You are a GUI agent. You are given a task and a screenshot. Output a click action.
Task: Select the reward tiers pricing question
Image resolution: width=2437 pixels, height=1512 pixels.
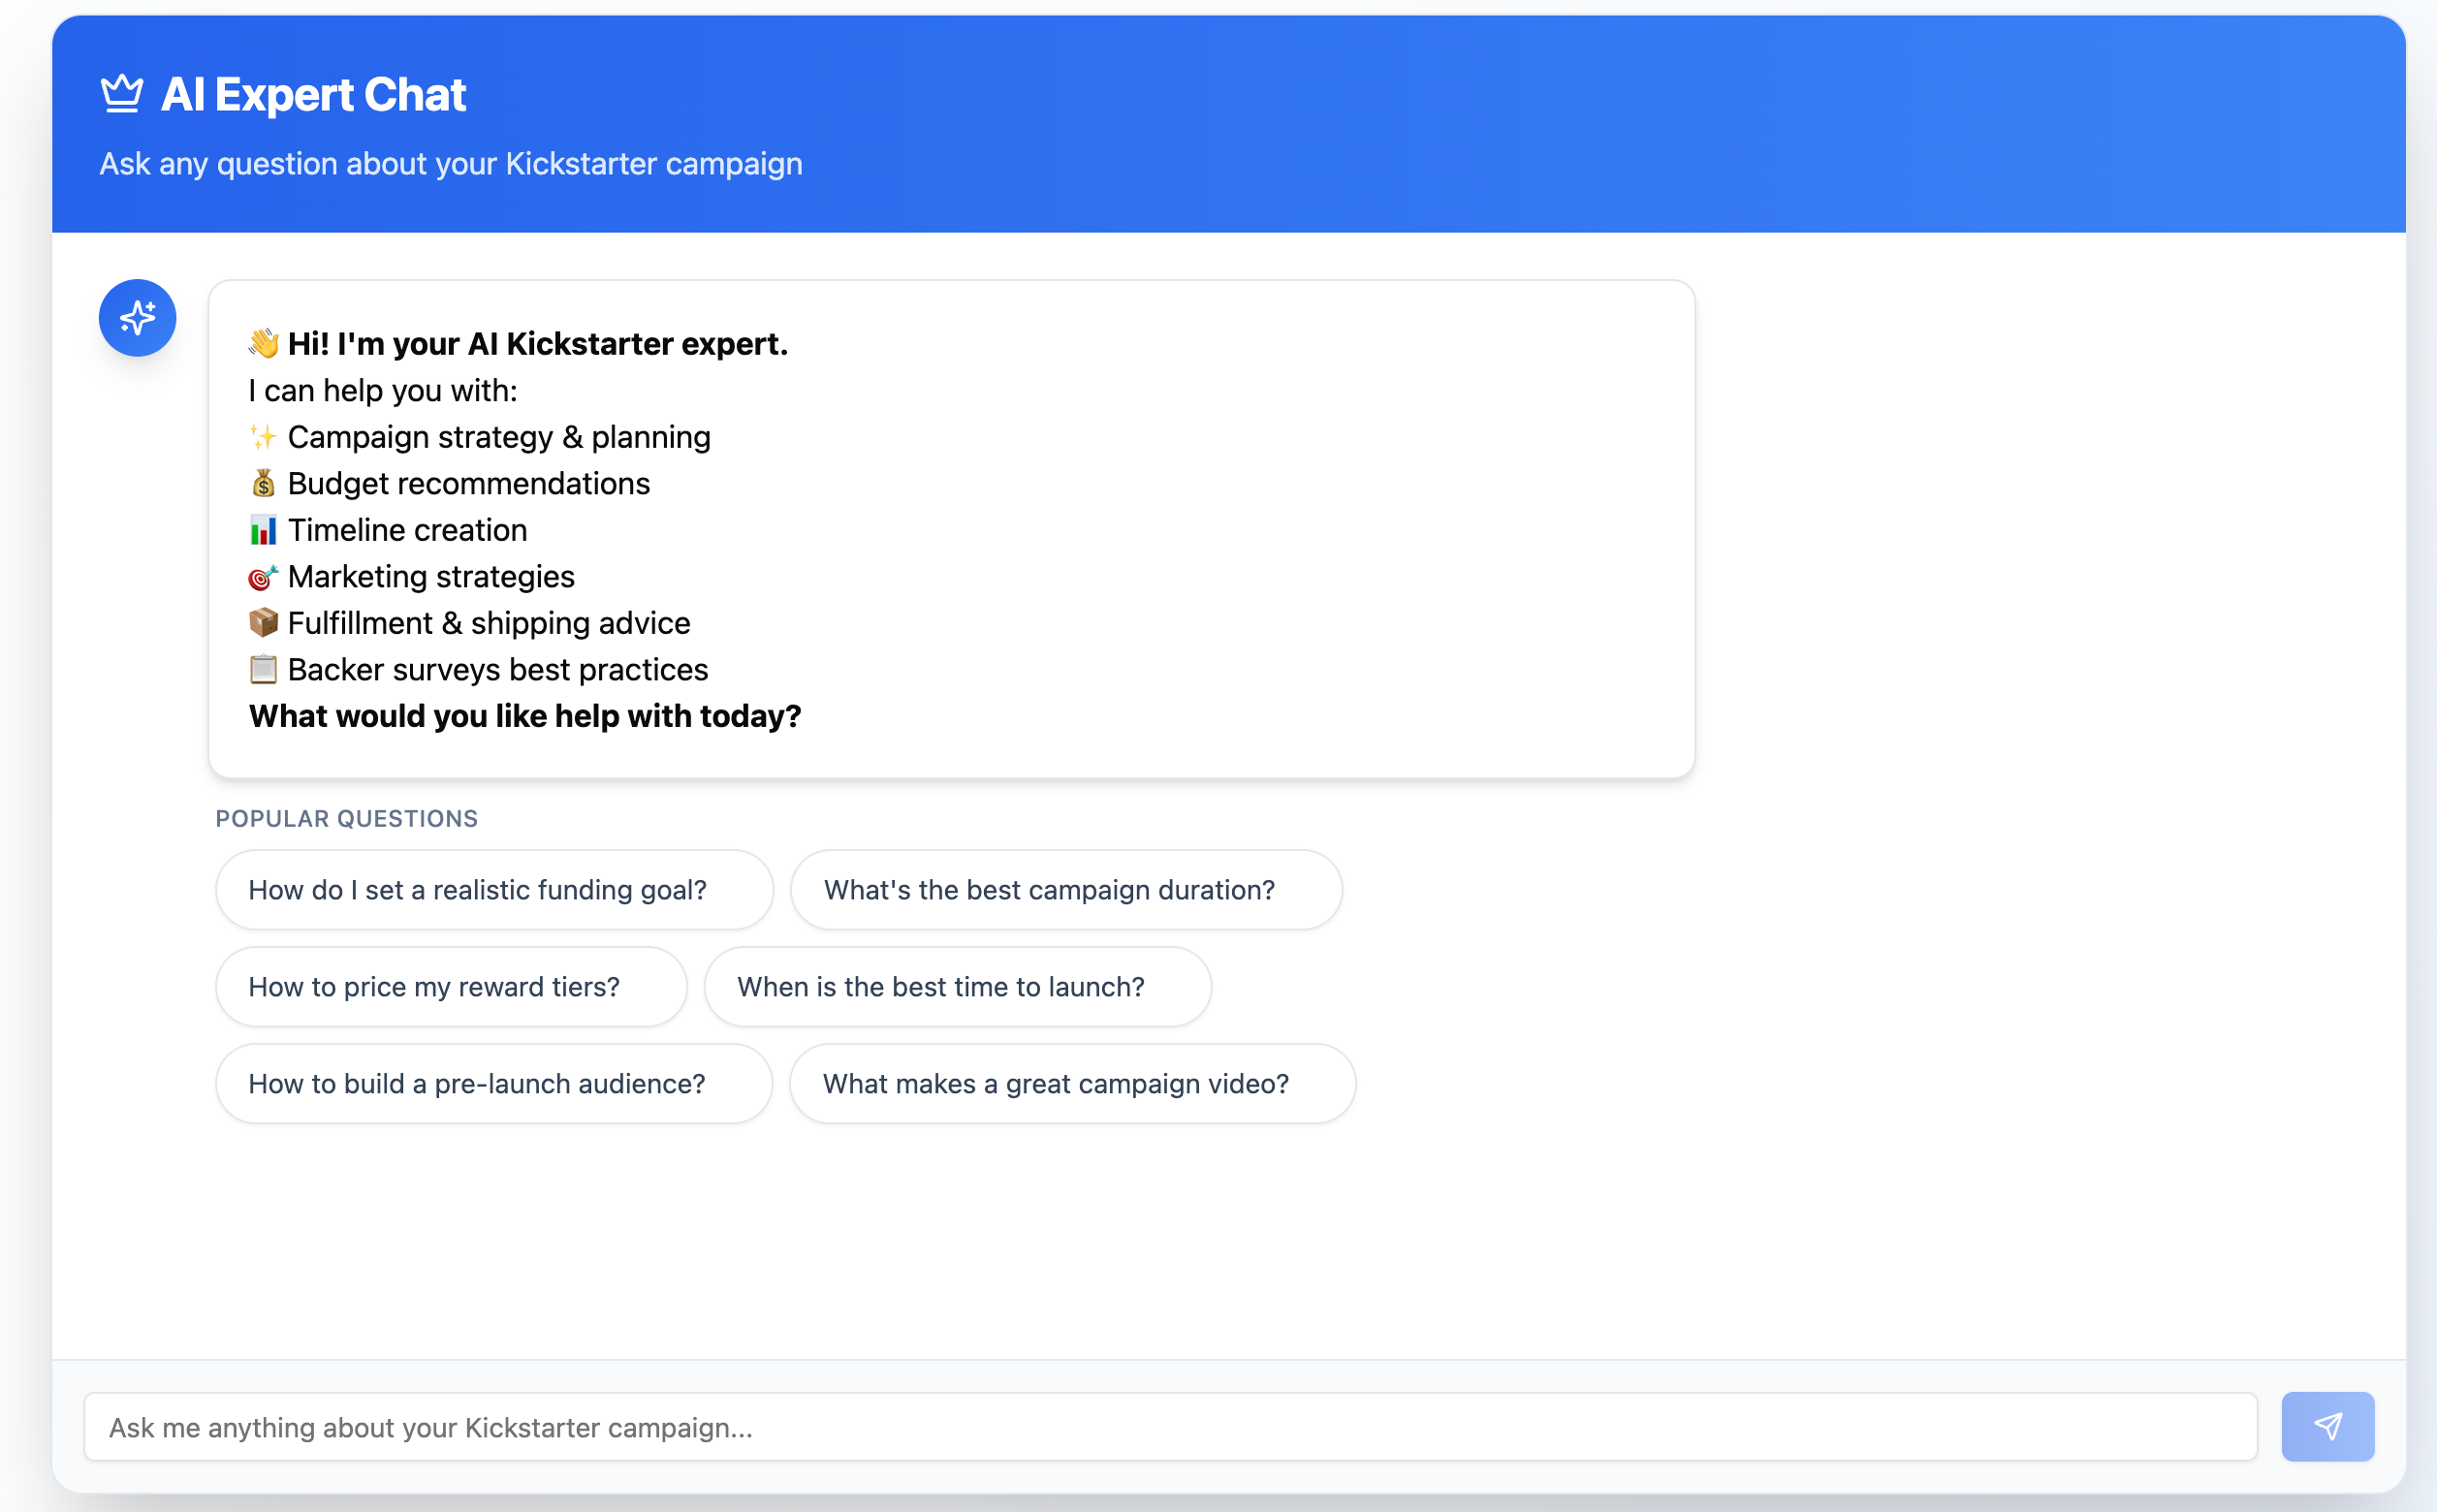[450, 986]
